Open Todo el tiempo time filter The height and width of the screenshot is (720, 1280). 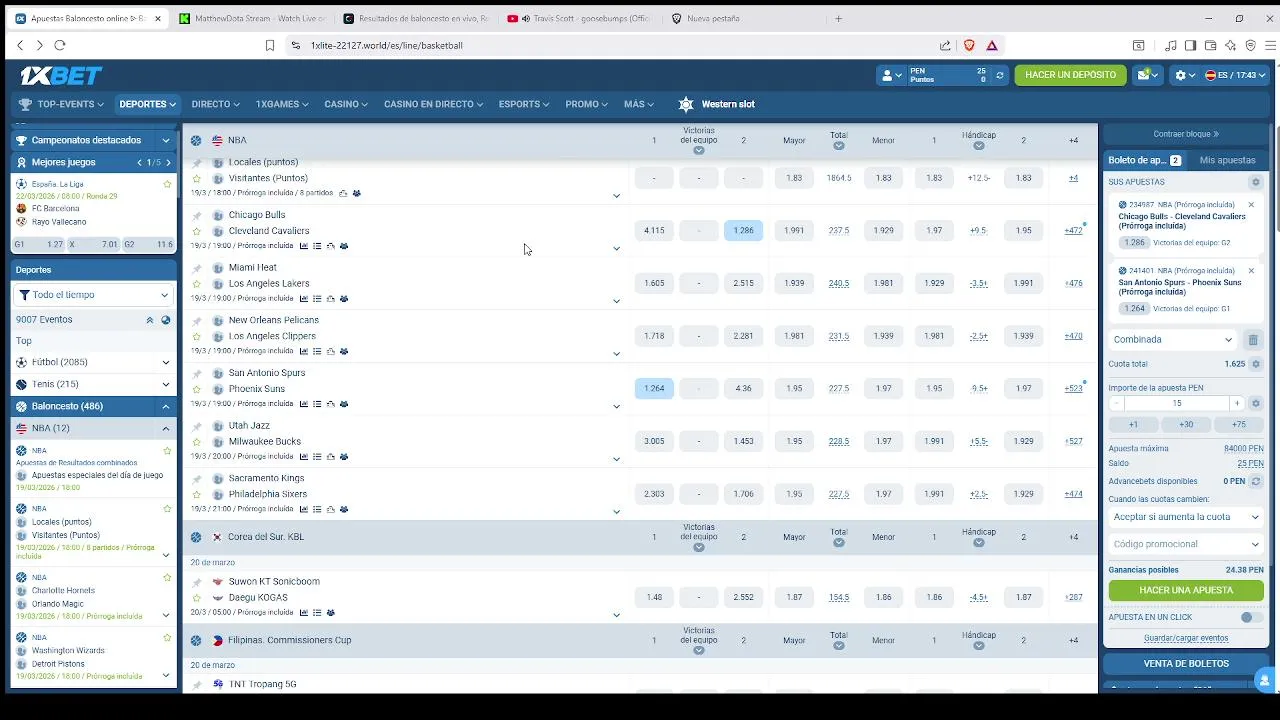[94, 296]
